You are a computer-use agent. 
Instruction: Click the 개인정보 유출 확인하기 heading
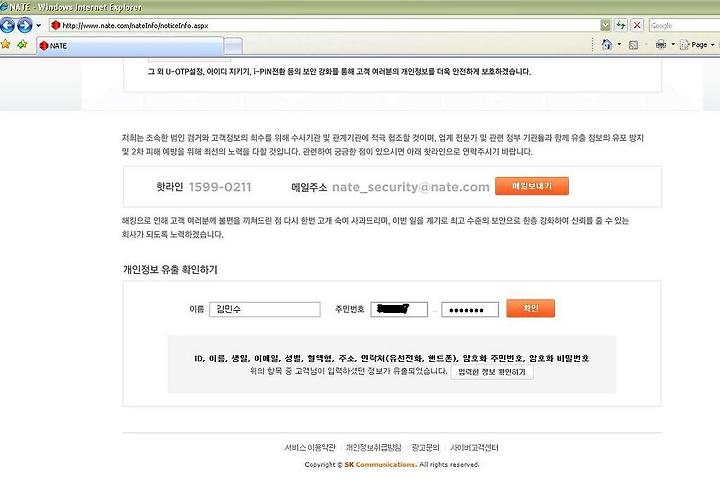click(x=170, y=270)
